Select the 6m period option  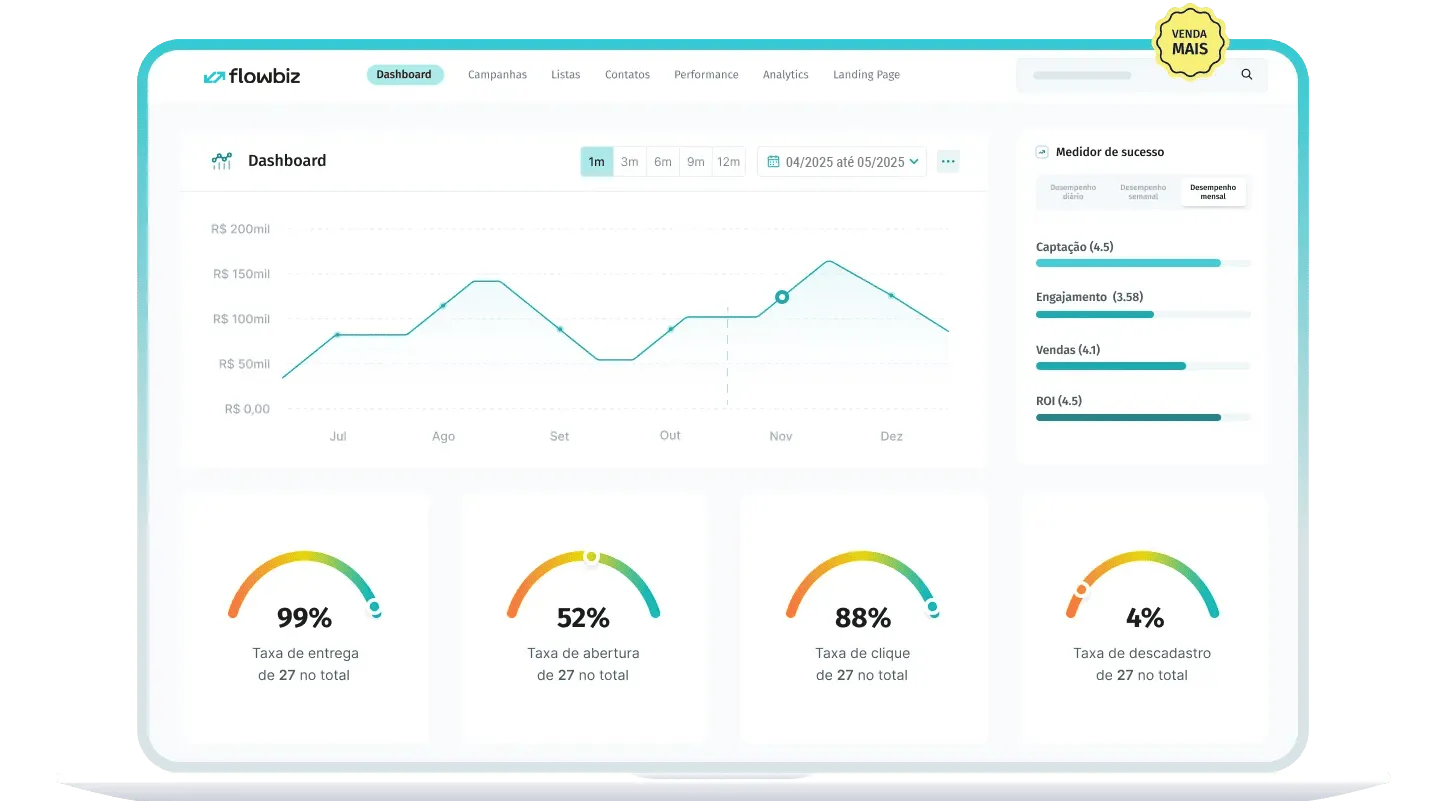point(663,161)
